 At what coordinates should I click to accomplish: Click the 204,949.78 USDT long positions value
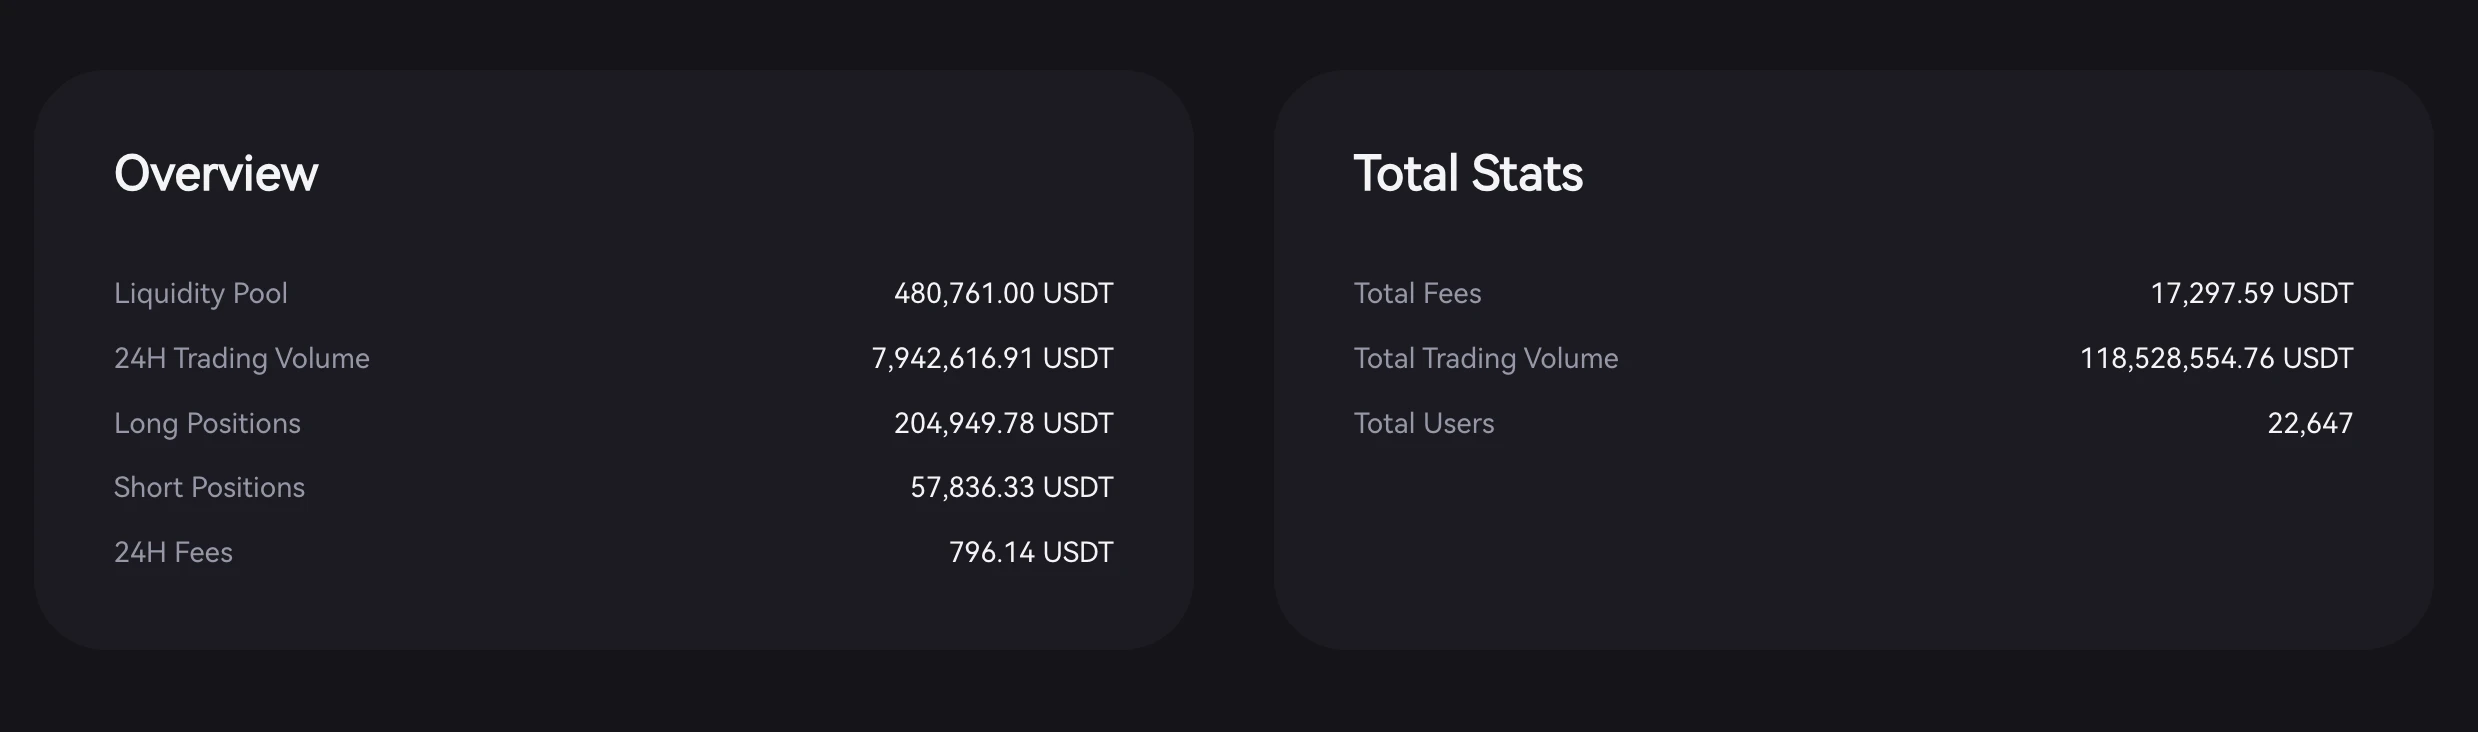point(1003,423)
